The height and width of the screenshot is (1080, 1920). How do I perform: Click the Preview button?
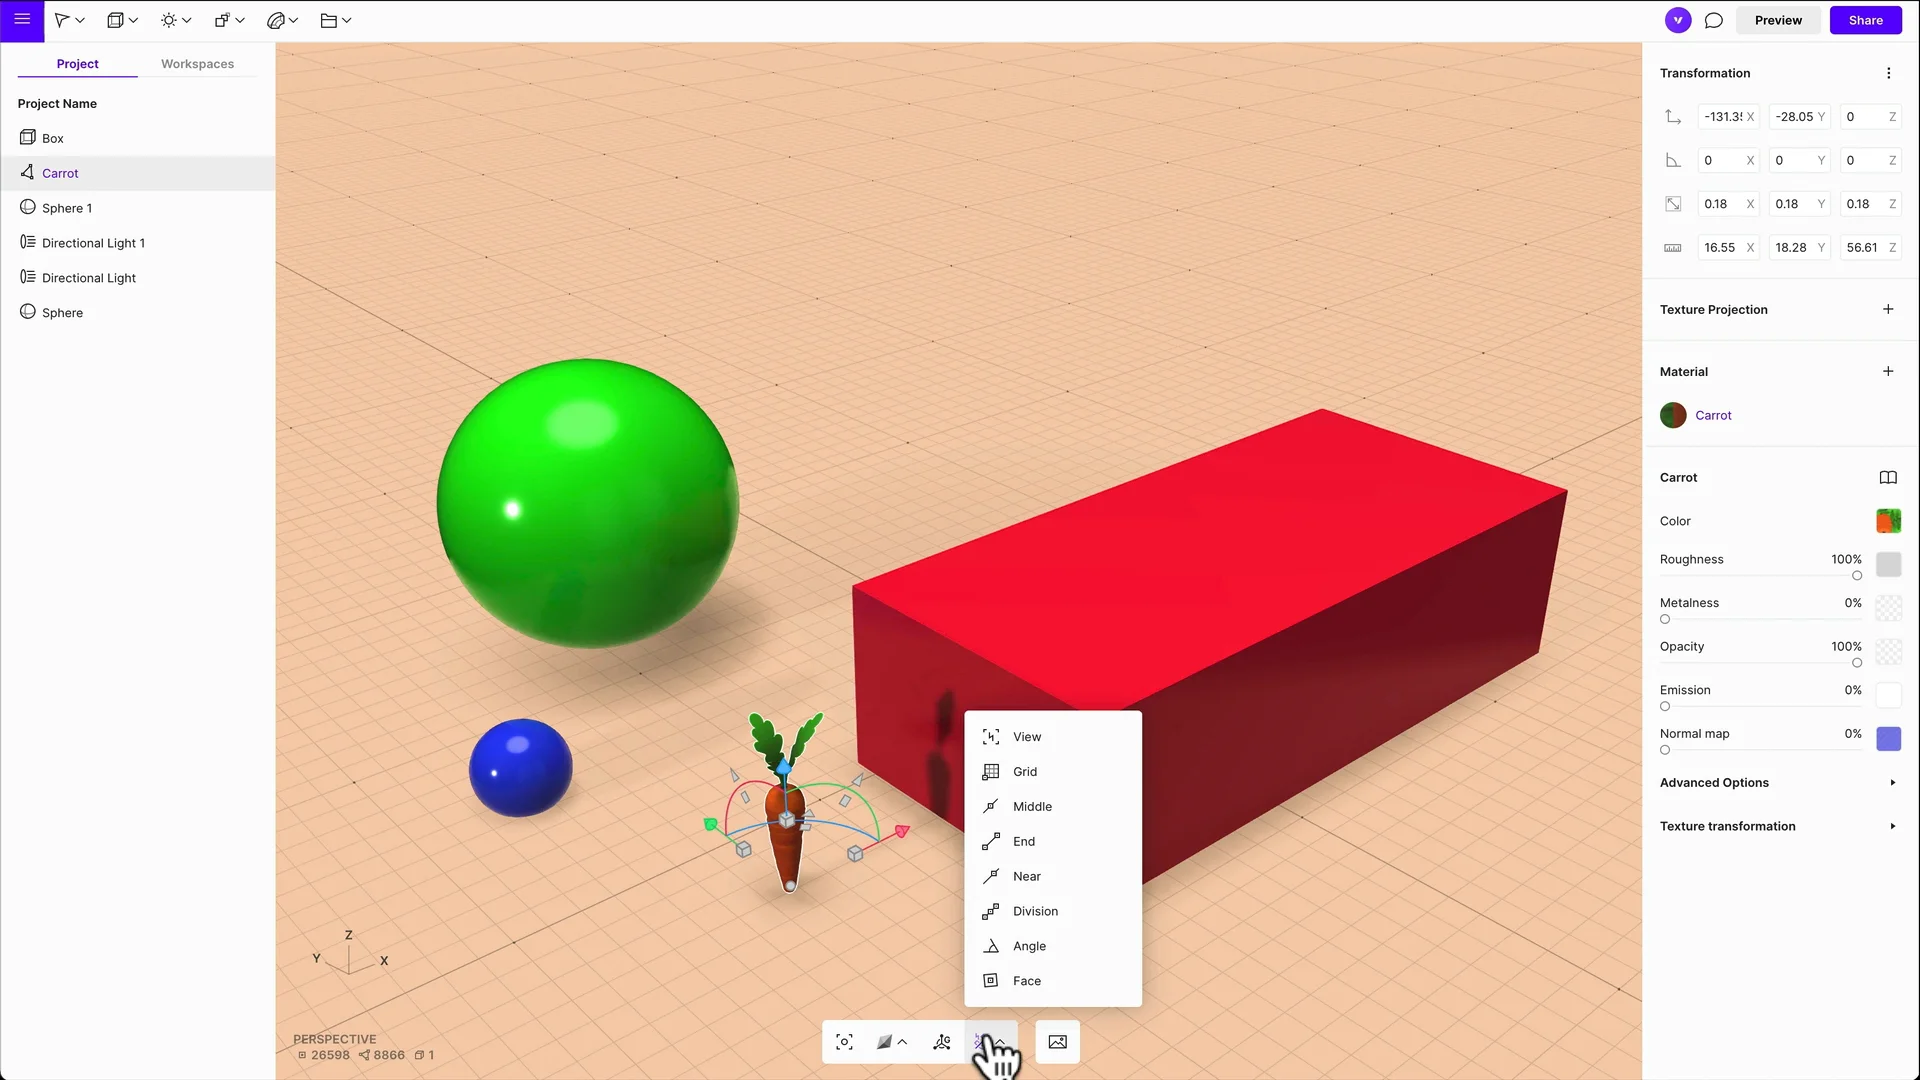[1778, 20]
